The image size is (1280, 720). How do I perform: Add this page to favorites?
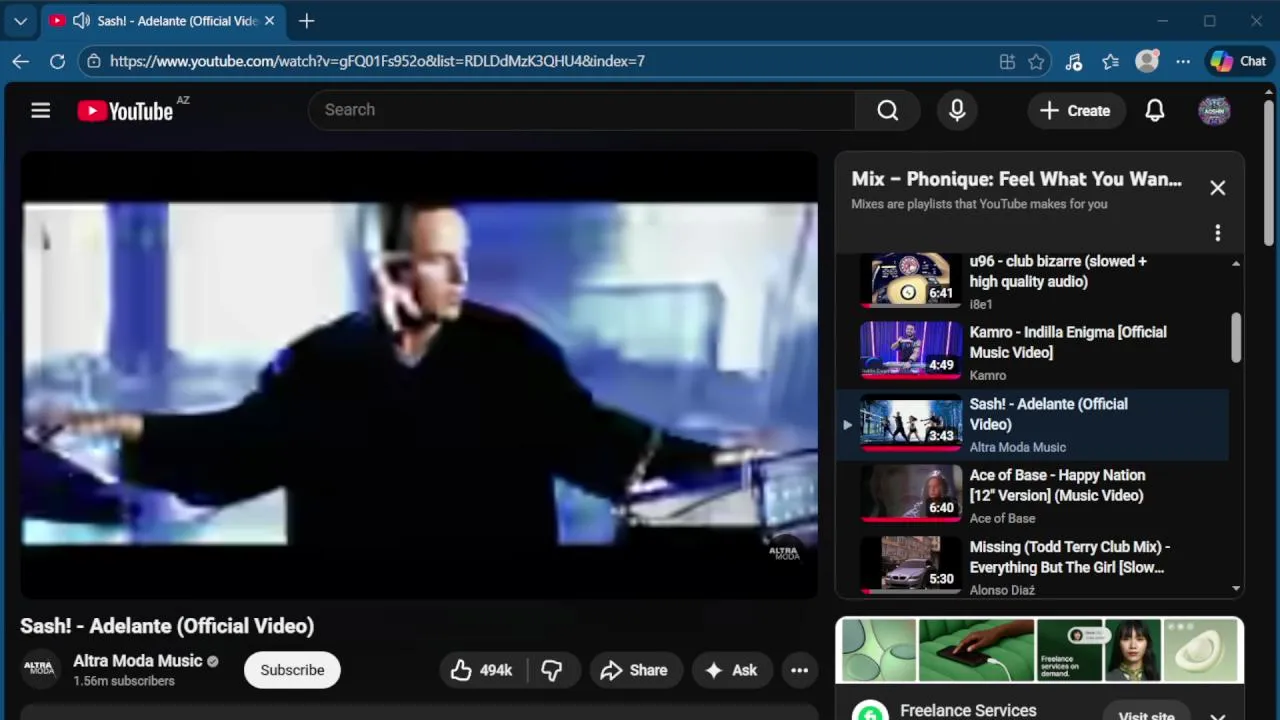(1036, 61)
